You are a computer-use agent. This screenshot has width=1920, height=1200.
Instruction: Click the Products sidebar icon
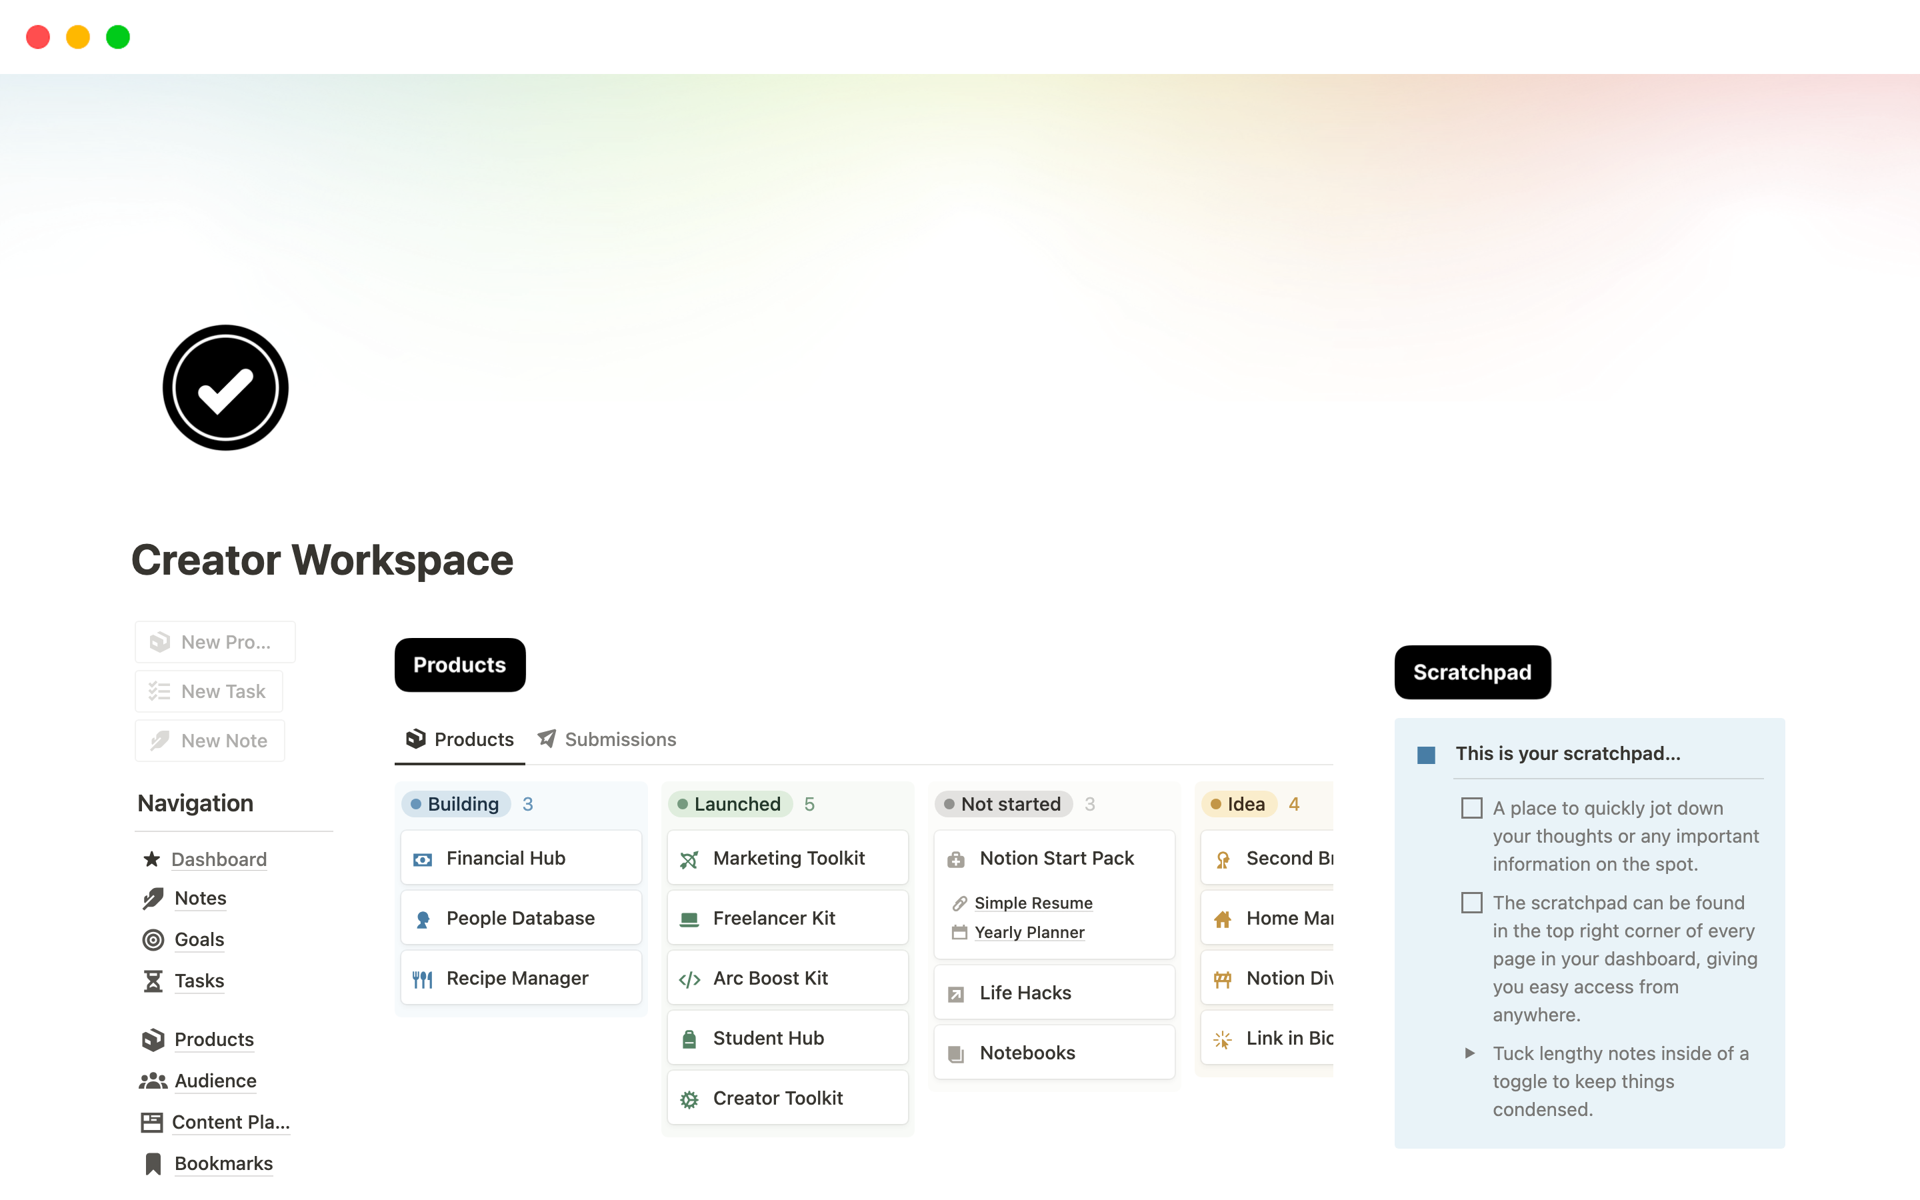point(151,1040)
